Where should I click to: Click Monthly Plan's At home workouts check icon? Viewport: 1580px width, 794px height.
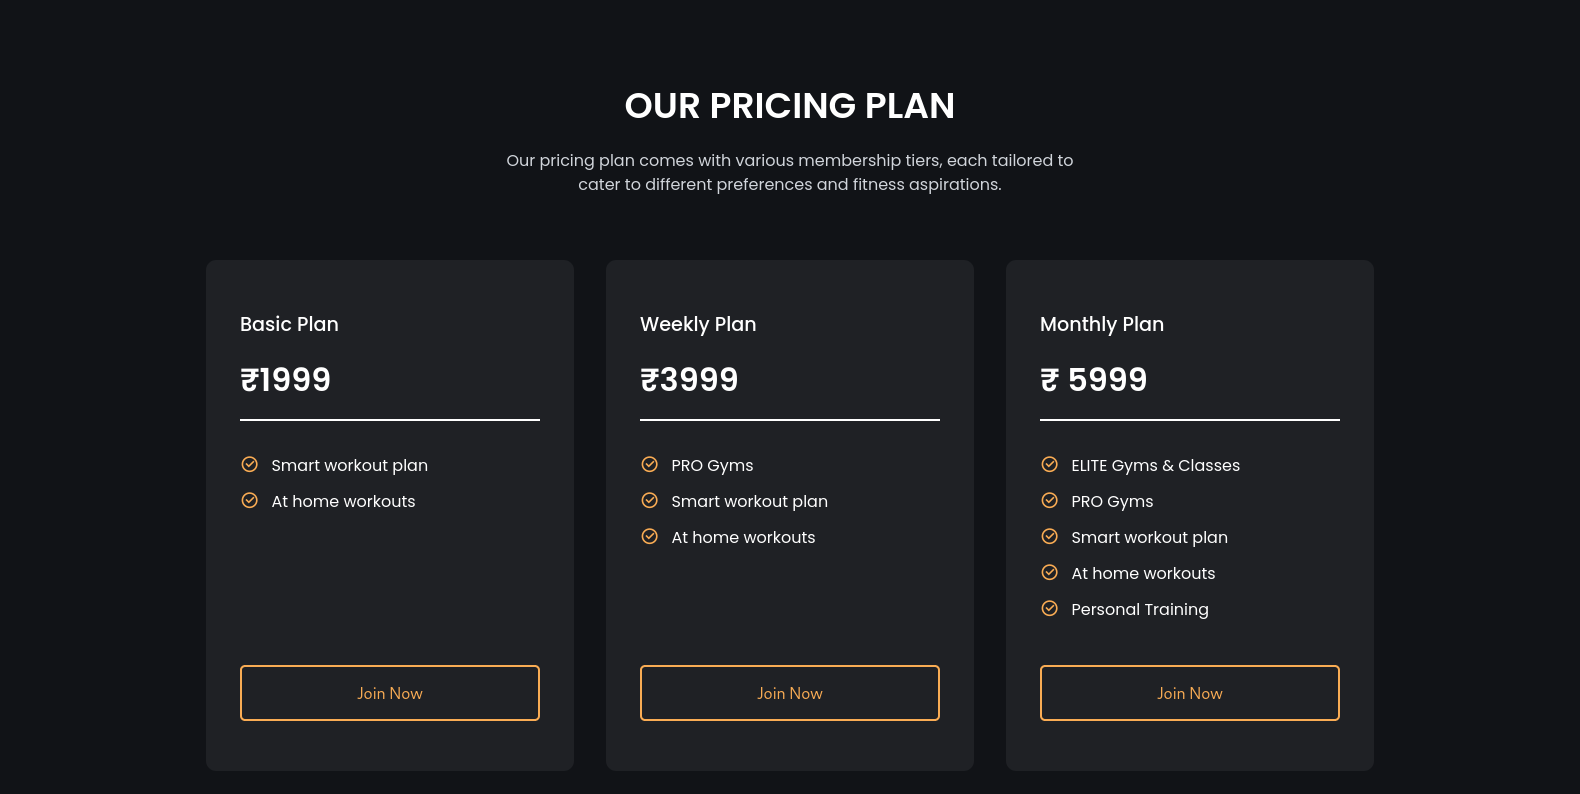point(1049,572)
